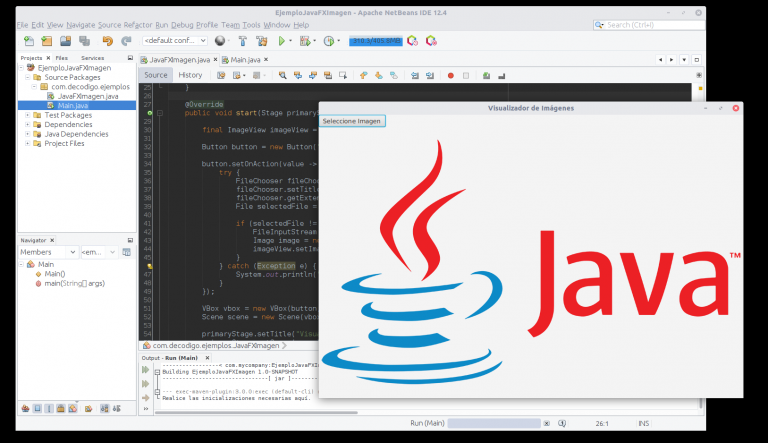Open the Members dropdown in Navigator
768x443 pixels.
click(48, 252)
